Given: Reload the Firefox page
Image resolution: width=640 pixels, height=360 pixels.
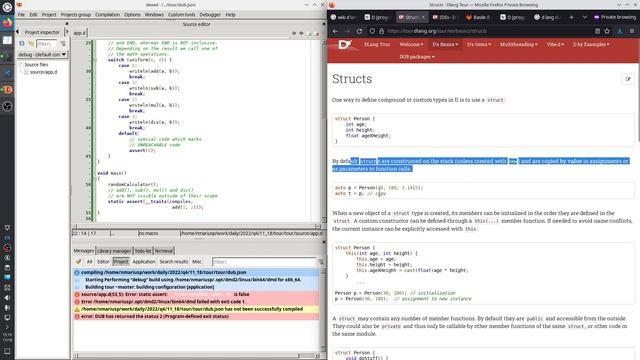Looking at the screenshot, I should pyautogui.click(x=359, y=31).
